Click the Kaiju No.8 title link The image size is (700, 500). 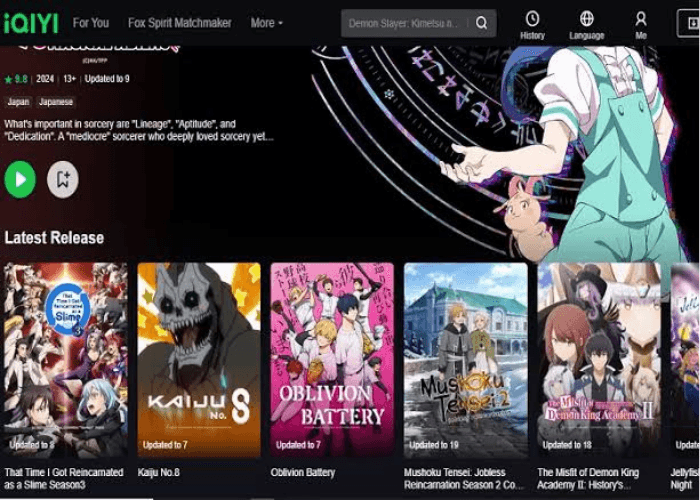(x=158, y=473)
